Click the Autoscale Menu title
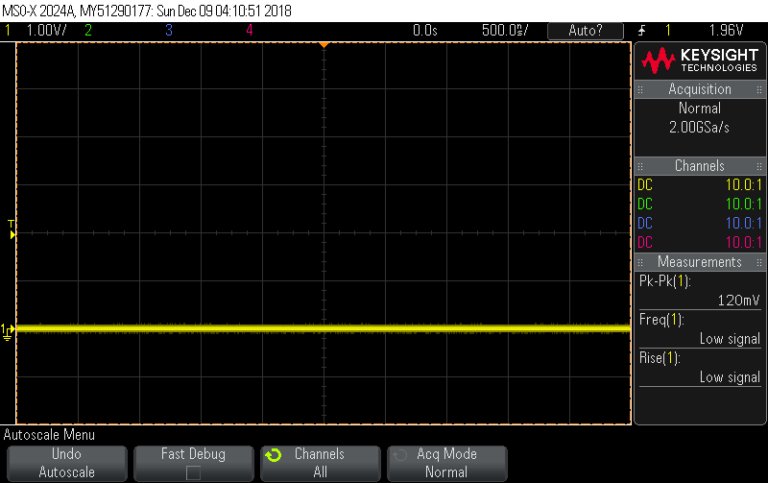The image size is (768, 483). tap(49, 435)
